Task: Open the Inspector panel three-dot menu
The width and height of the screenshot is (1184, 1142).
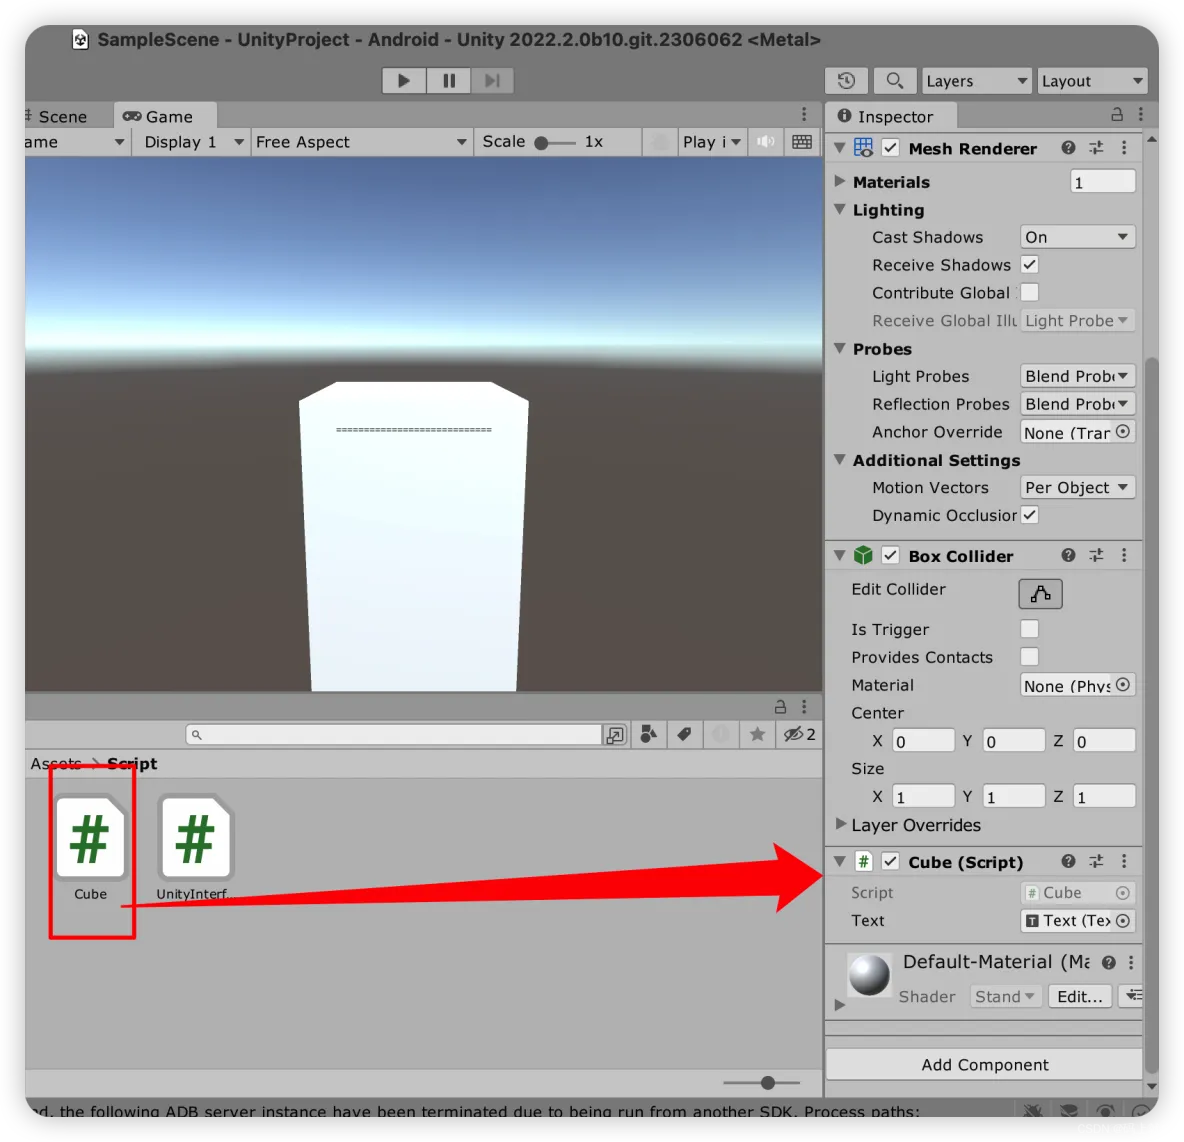Action: coord(1141,115)
